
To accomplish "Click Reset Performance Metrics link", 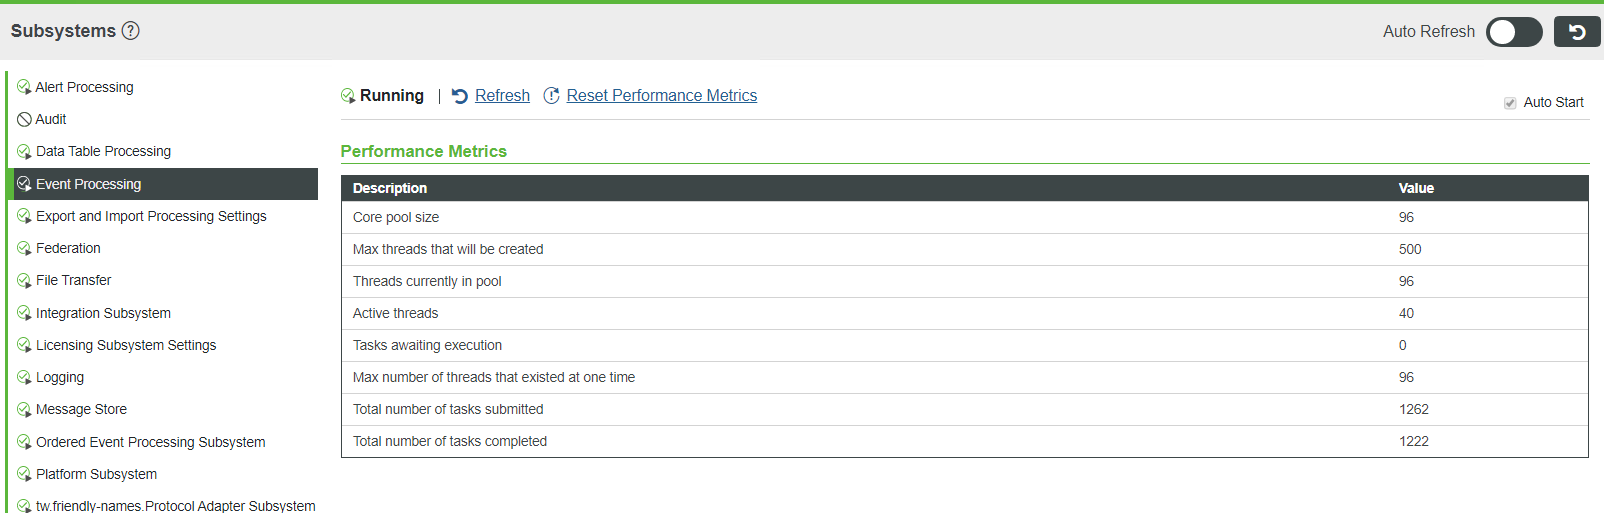I will tap(661, 96).
